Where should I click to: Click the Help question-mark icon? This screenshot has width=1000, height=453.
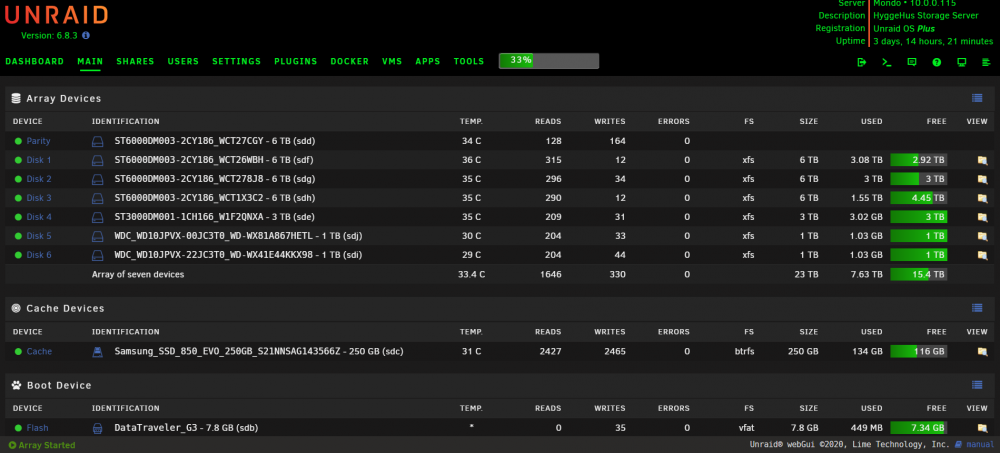937,62
